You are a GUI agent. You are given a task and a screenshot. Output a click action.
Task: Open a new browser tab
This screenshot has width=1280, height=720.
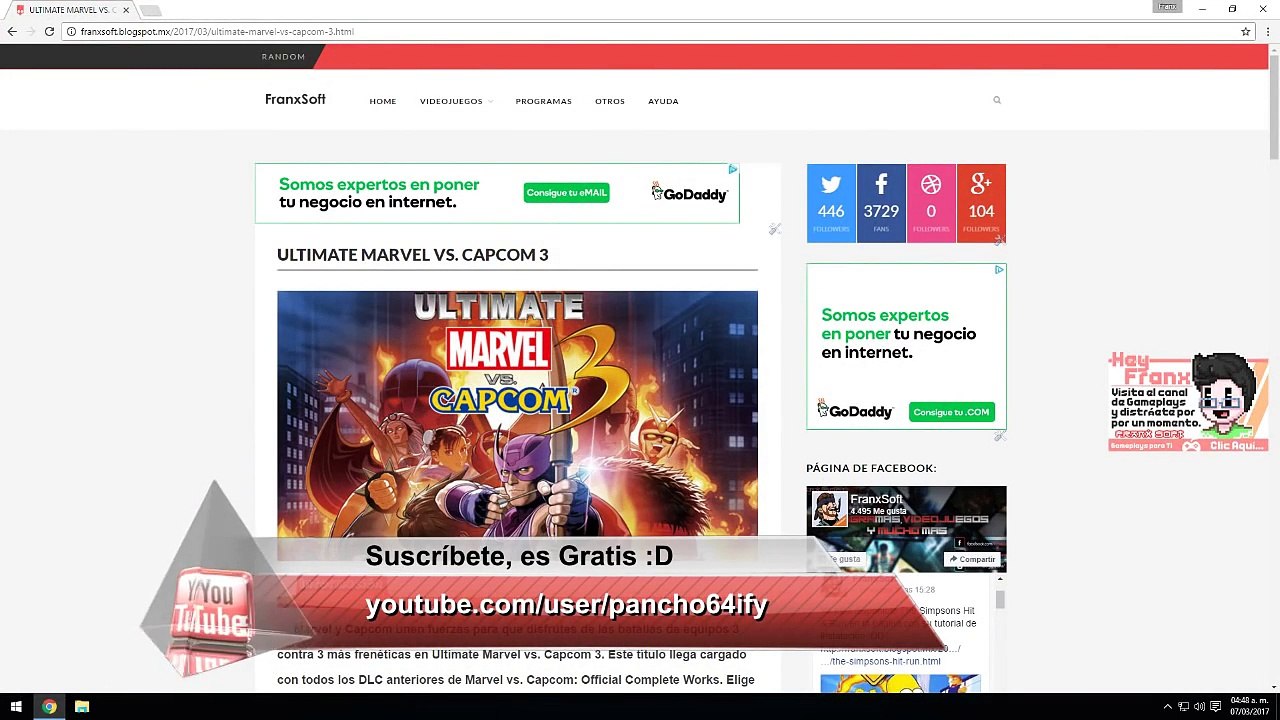(x=150, y=10)
